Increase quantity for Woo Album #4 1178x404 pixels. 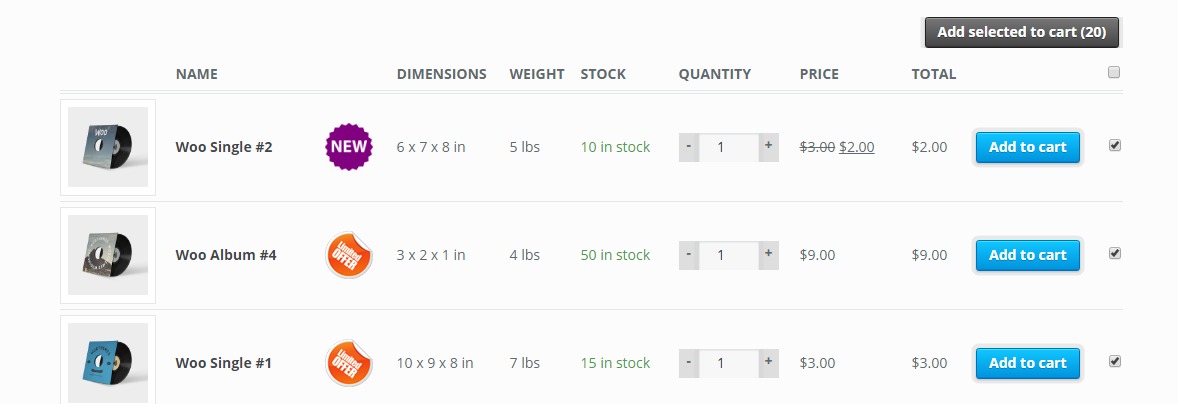point(768,255)
